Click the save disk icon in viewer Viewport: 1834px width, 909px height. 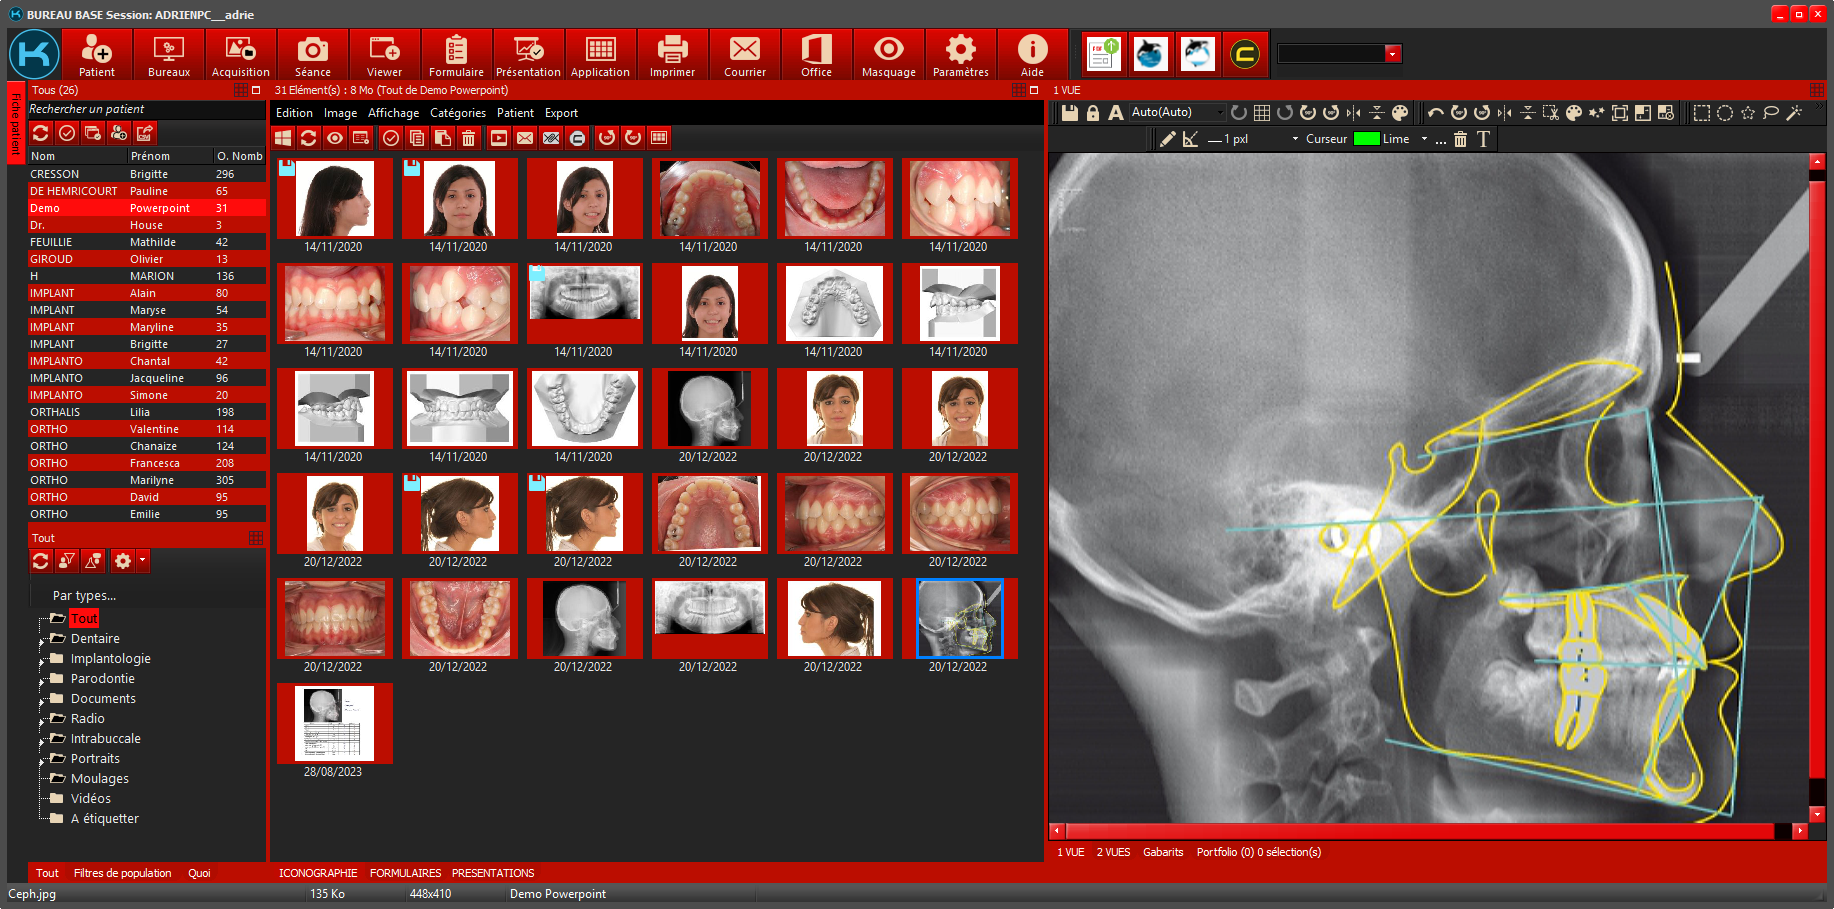tap(1070, 113)
